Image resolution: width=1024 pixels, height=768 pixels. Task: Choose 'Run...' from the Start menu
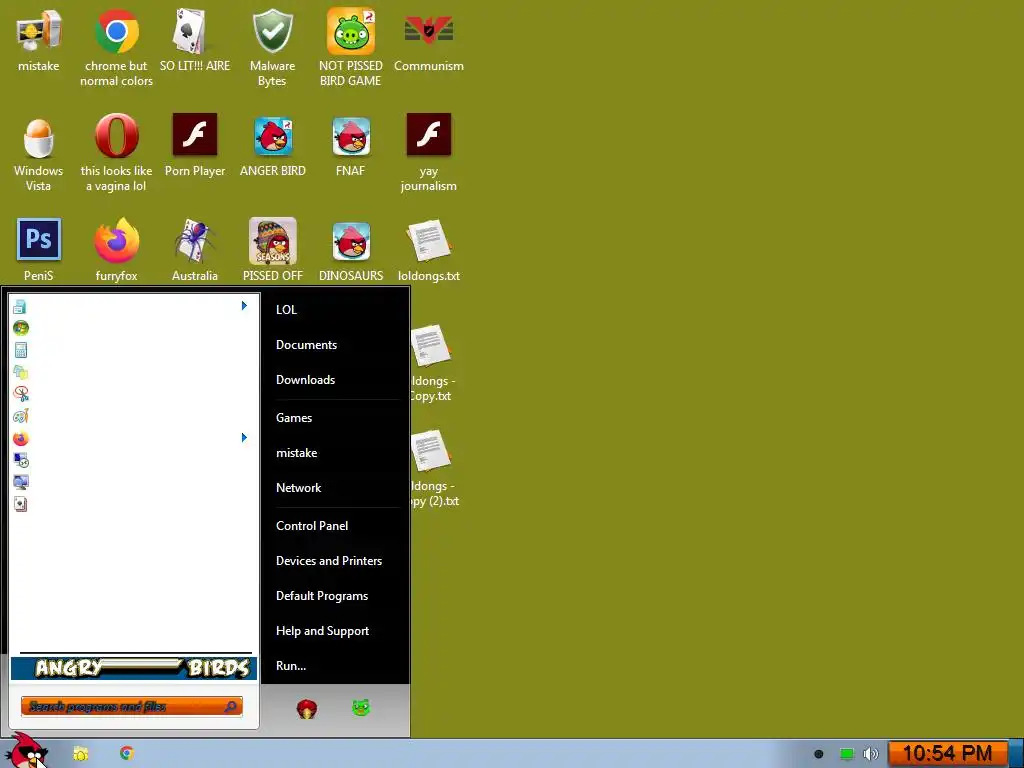click(291, 666)
